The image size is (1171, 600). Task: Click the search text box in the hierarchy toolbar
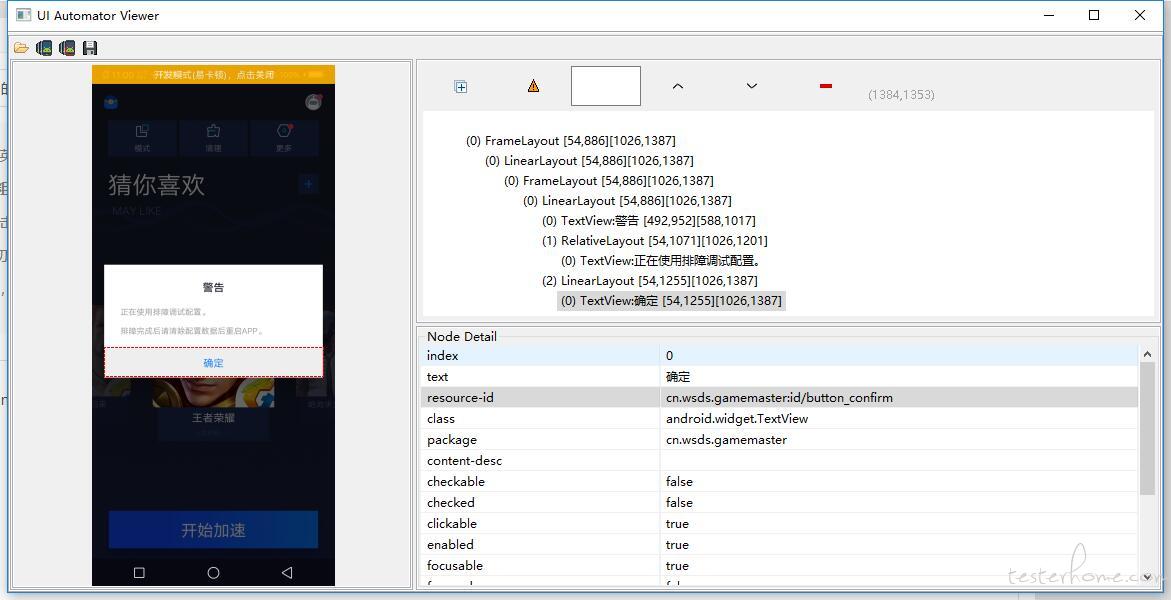pyautogui.click(x=606, y=86)
